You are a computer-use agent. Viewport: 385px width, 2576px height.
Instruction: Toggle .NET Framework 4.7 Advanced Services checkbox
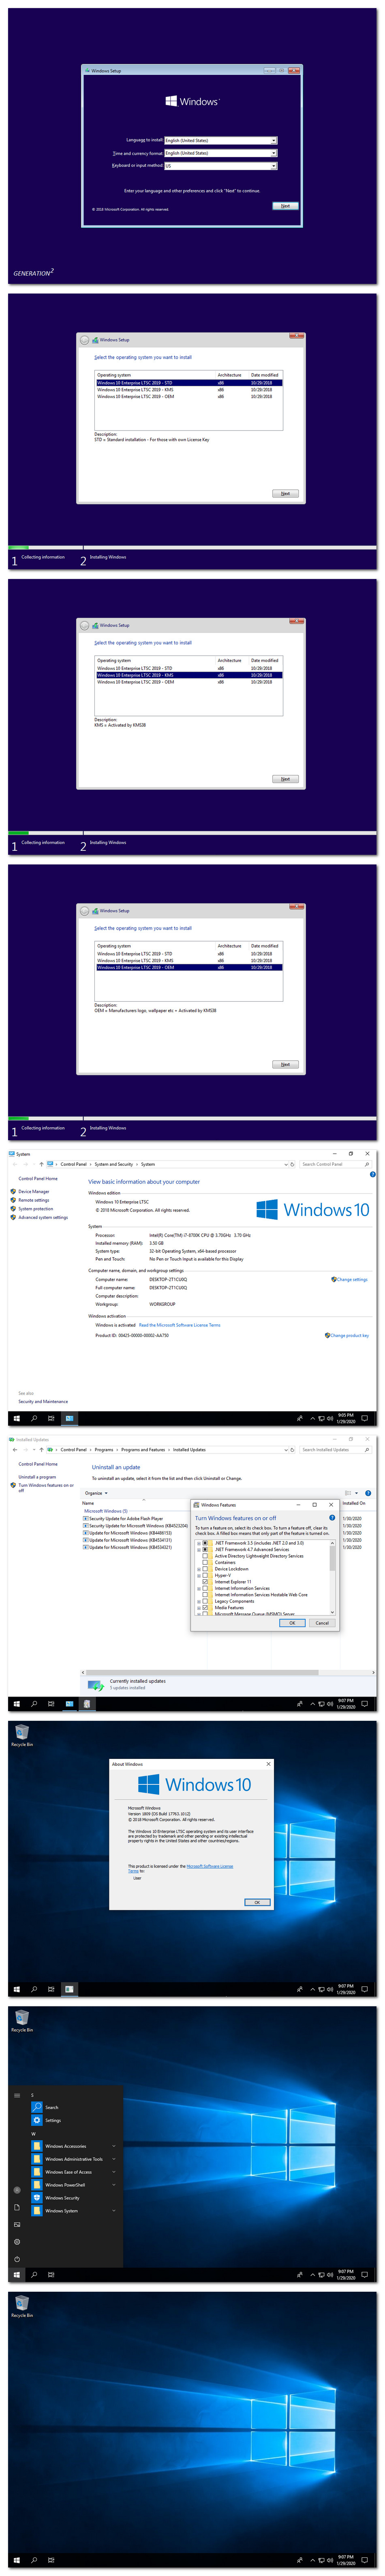point(206,1549)
